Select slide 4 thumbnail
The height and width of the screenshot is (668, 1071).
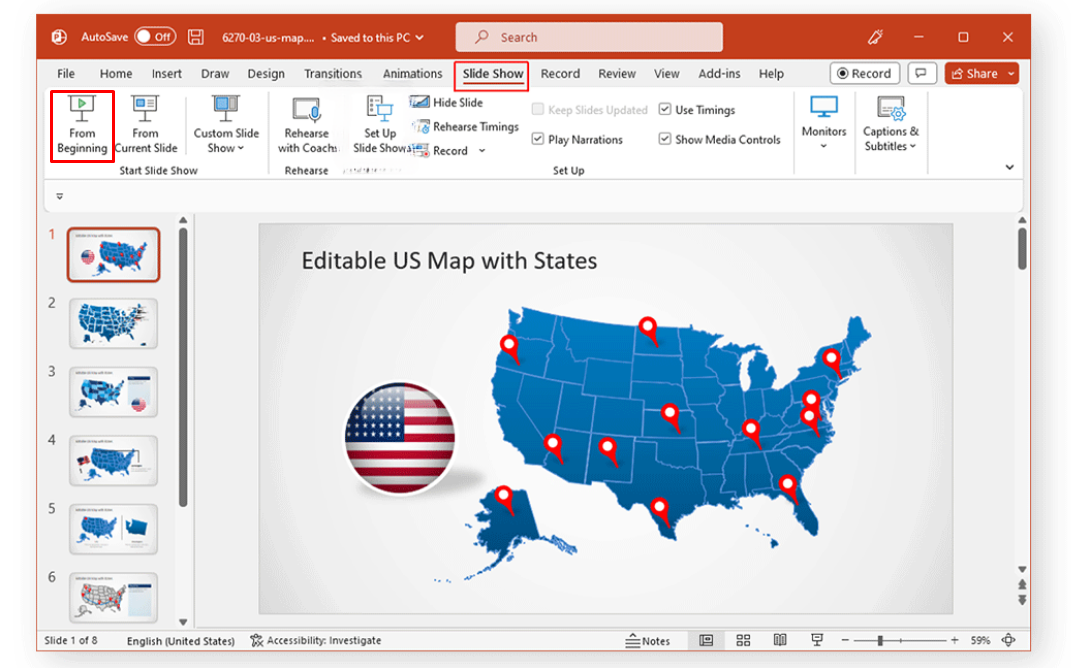(x=113, y=460)
